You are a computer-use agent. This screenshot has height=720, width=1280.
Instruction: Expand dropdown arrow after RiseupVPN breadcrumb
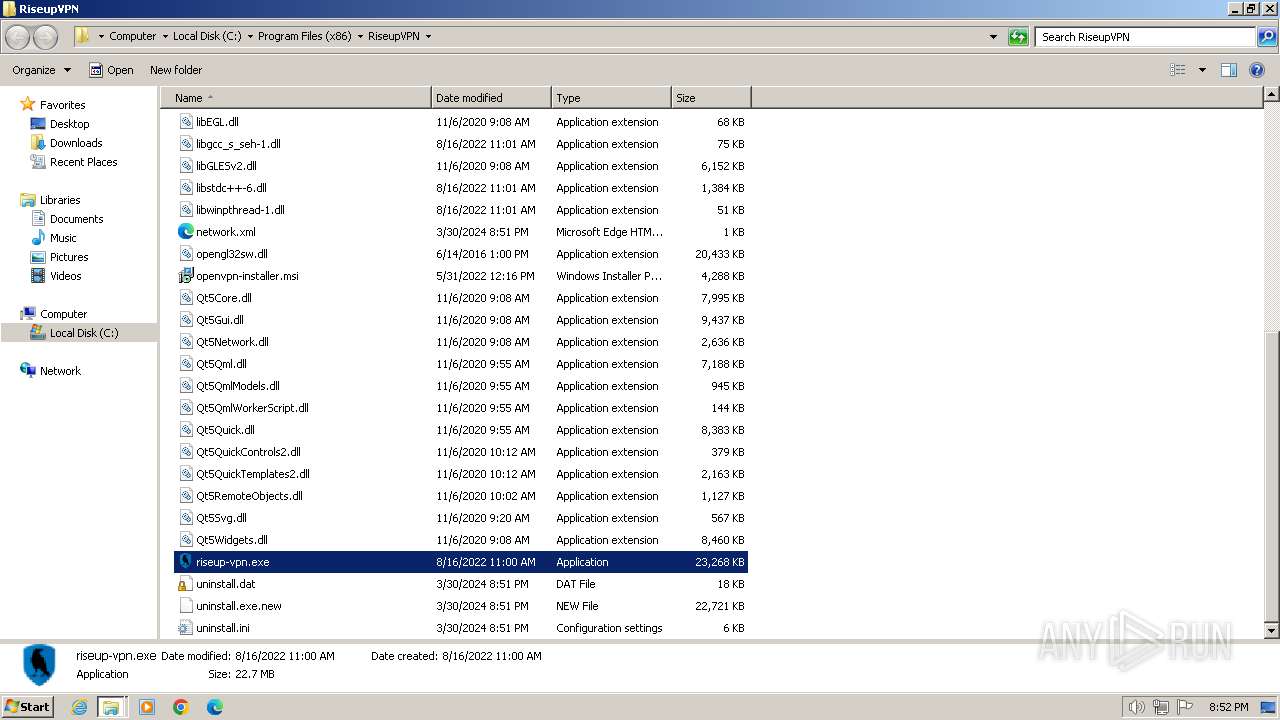click(428, 36)
